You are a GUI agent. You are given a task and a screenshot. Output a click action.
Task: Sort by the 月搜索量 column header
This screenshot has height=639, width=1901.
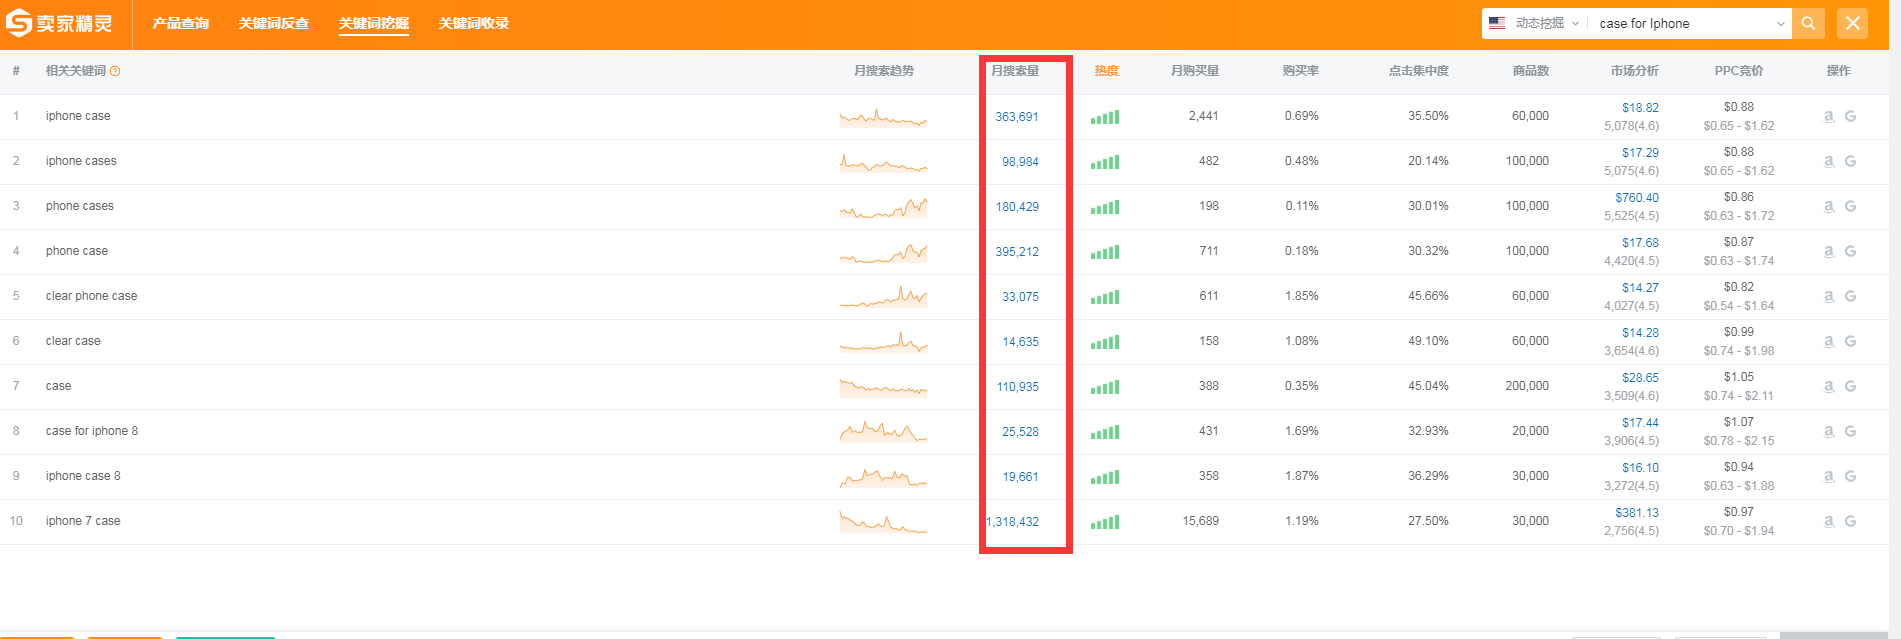1015,71
